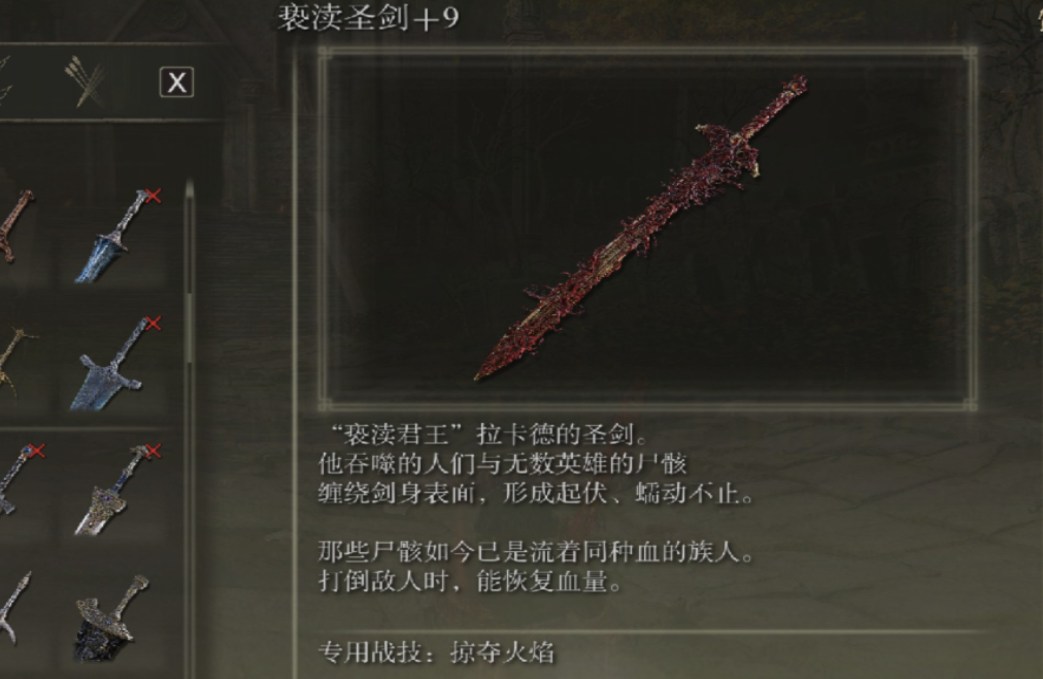Click the 亵渎圣剑+9 item title
This screenshot has width=1043, height=679.
tap(368, 17)
